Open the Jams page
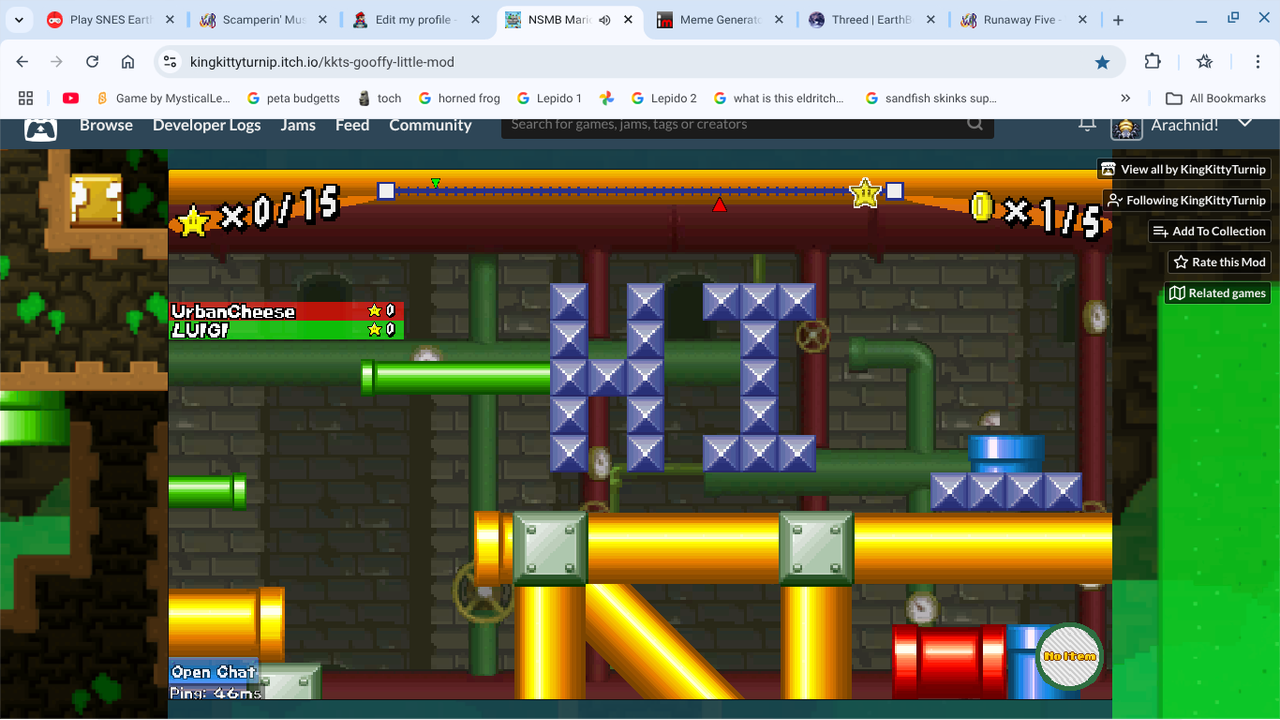The width and height of the screenshot is (1280, 720). (298, 125)
